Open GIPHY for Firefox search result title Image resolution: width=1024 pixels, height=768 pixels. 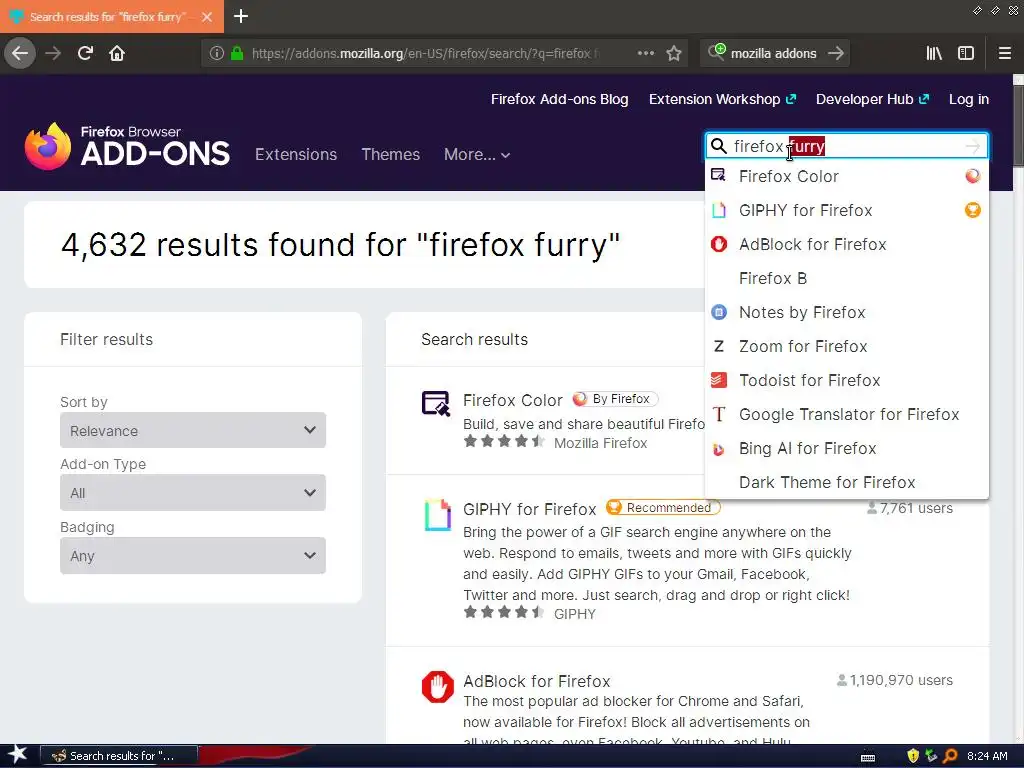pyautogui.click(x=530, y=509)
